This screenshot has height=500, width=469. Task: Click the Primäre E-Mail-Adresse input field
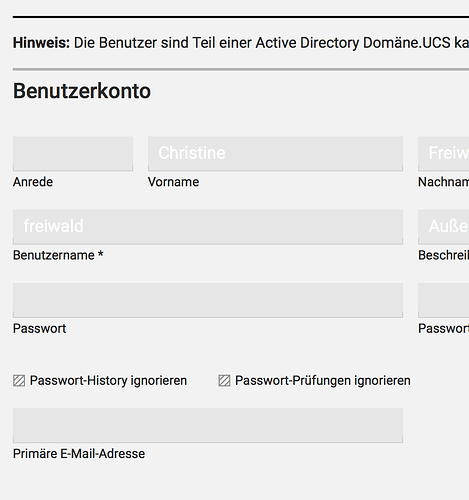(x=208, y=425)
